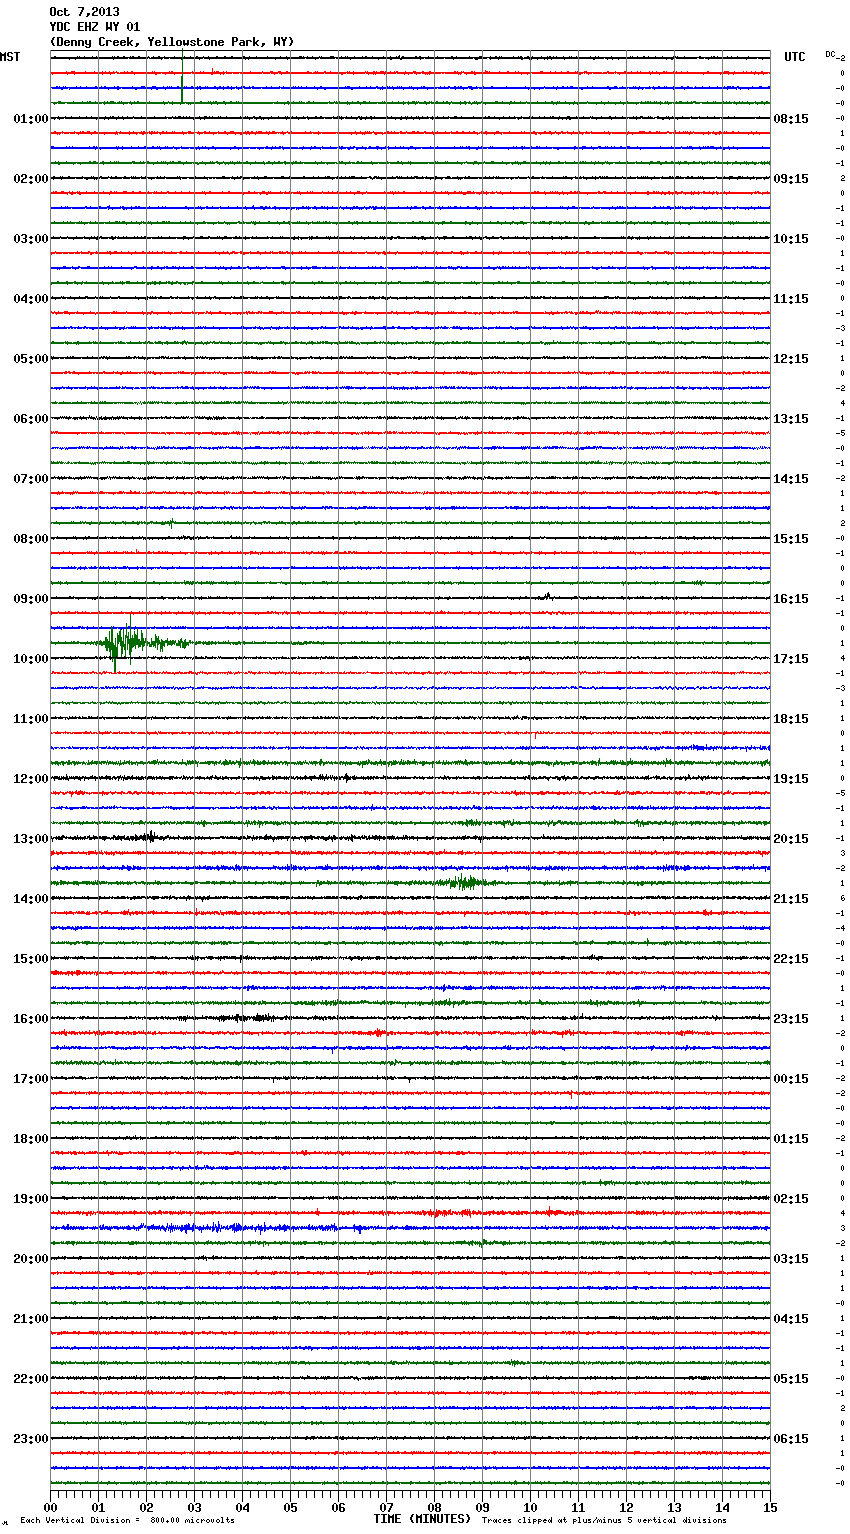The height and width of the screenshot is (1534, 850).
Task: Select the 06:00 MST time label
Action: coord(31,419)
